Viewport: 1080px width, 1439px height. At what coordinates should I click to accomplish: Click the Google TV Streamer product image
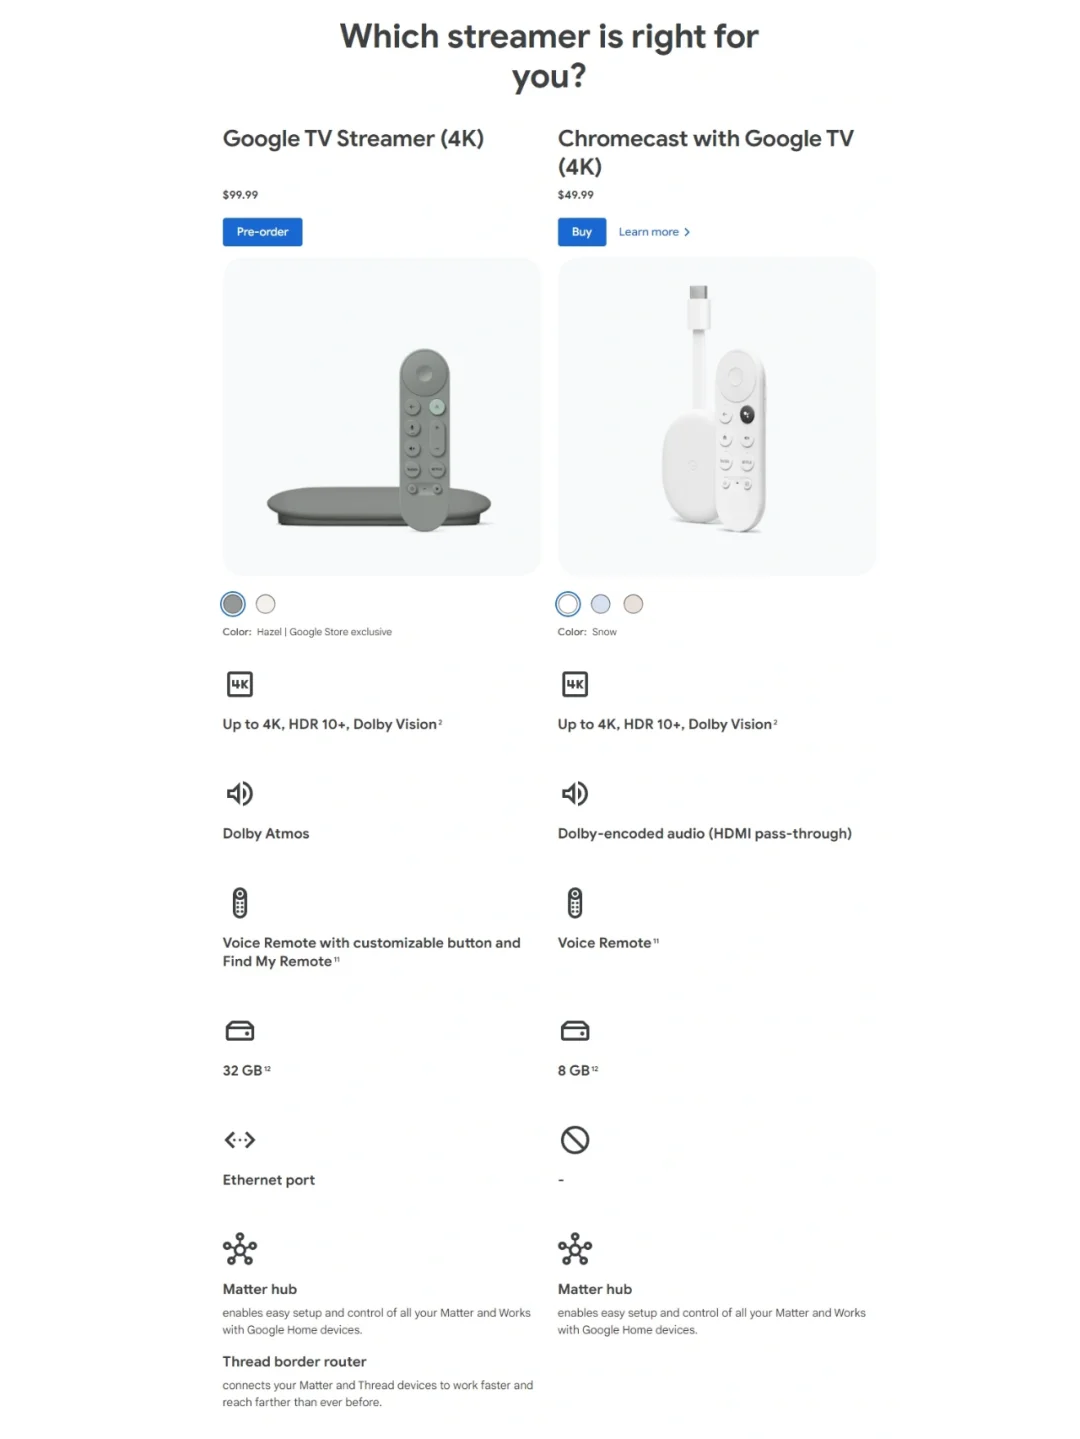(382, 416)
